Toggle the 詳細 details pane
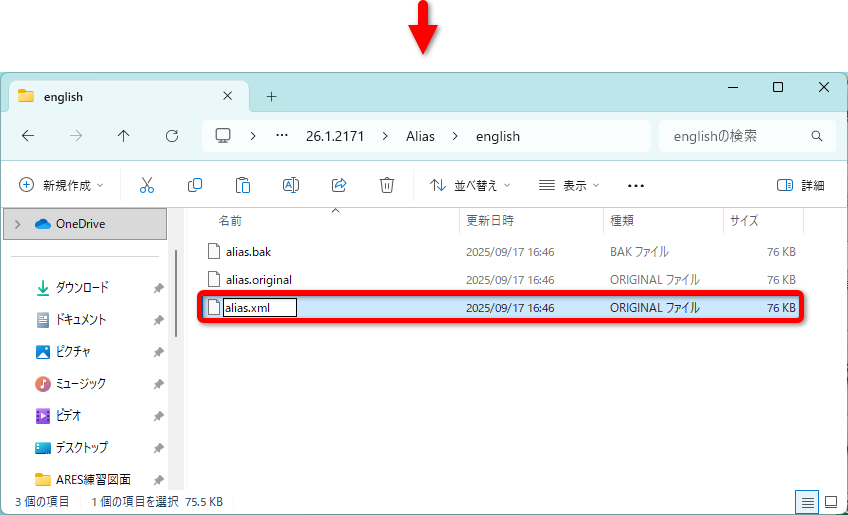 coord(800,186)
